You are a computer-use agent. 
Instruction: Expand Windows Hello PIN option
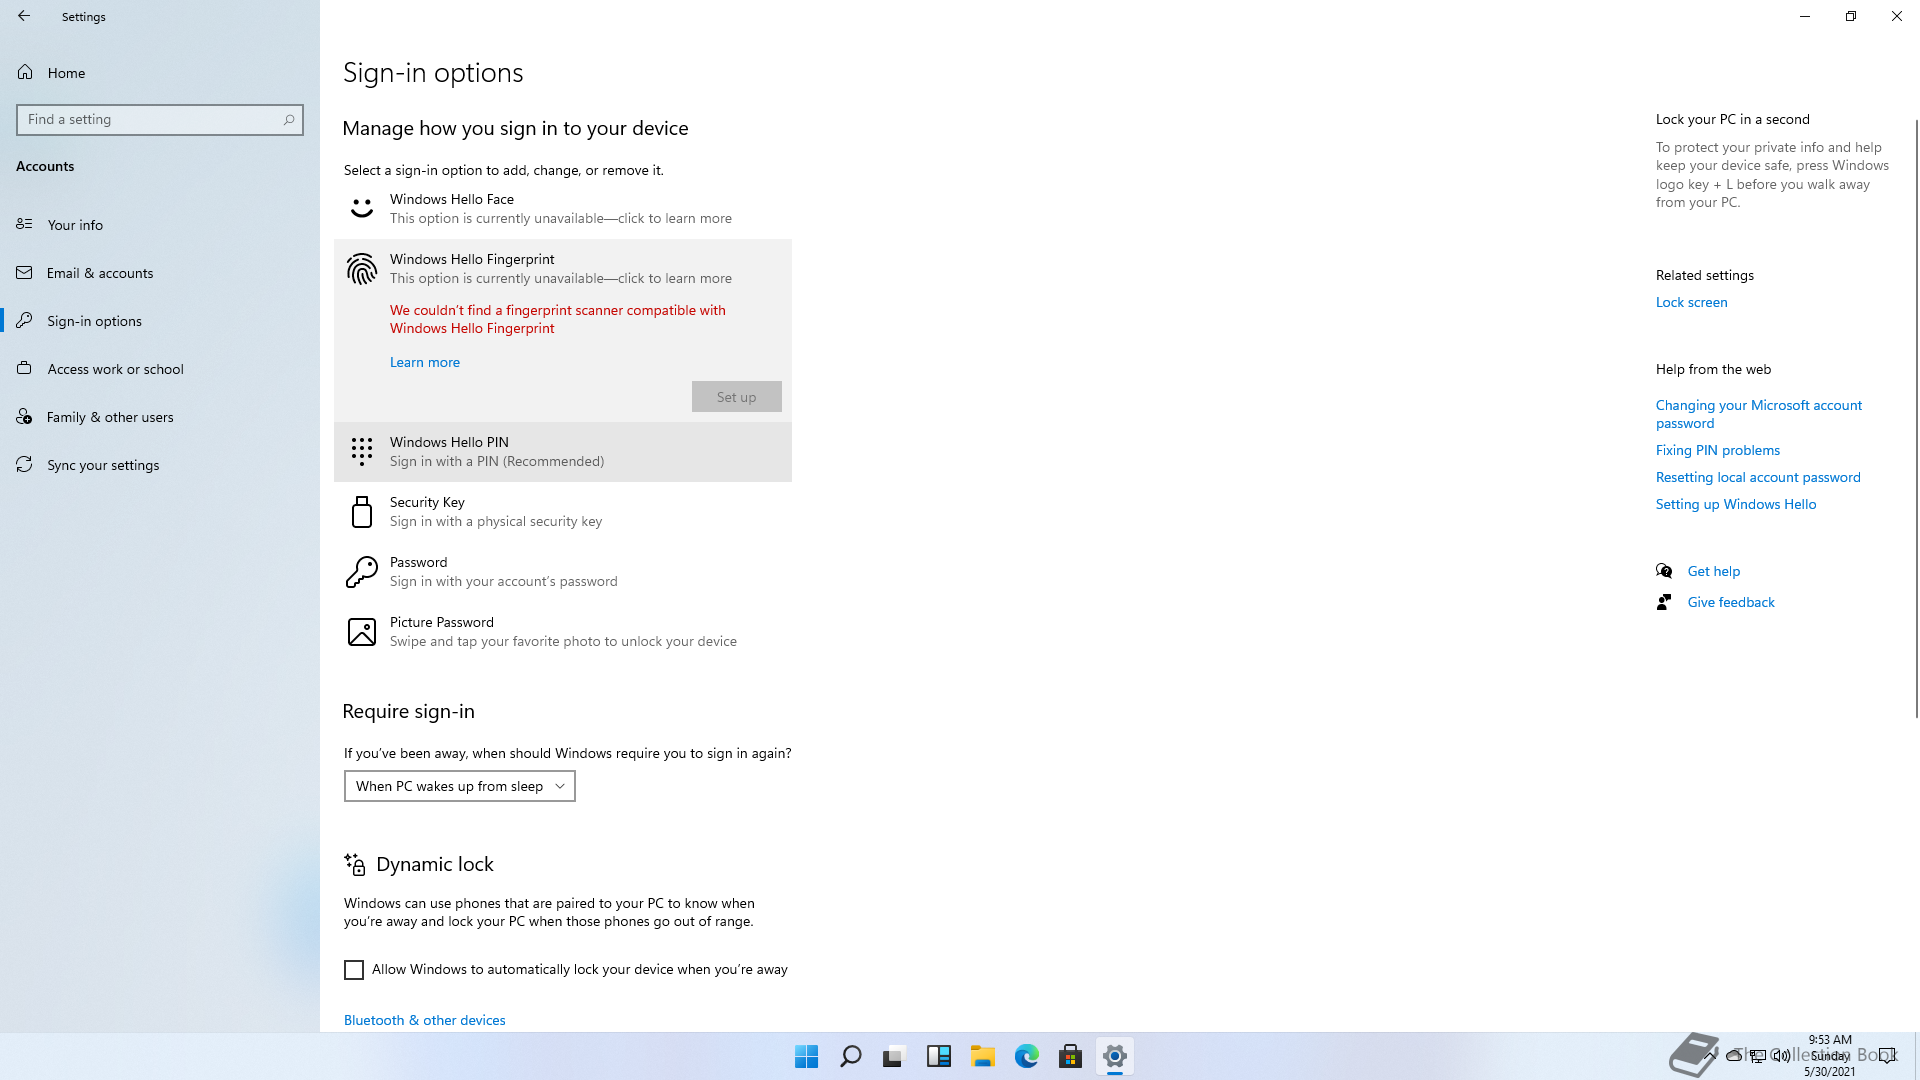pyautogui.click(x=563, y=452)
